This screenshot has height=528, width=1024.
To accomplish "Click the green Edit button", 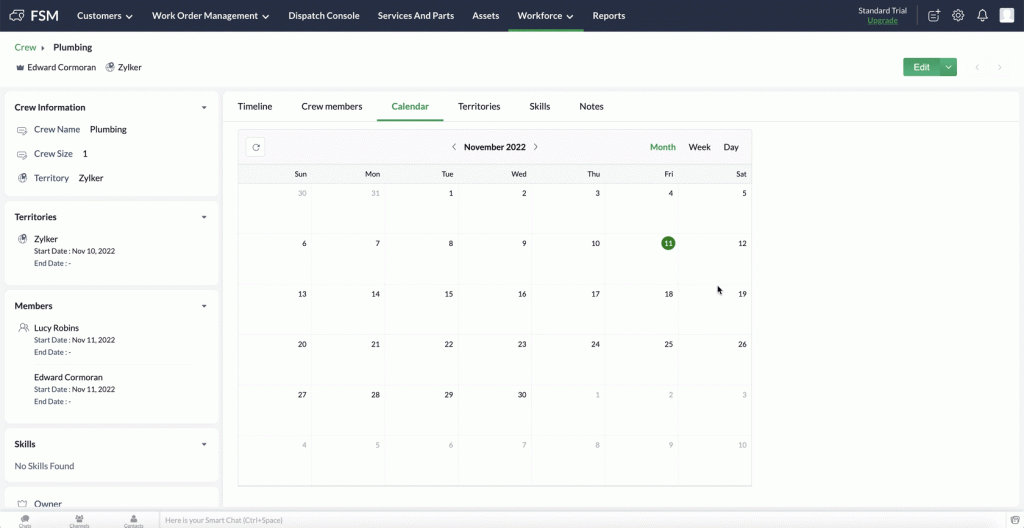I will (921, 67).
